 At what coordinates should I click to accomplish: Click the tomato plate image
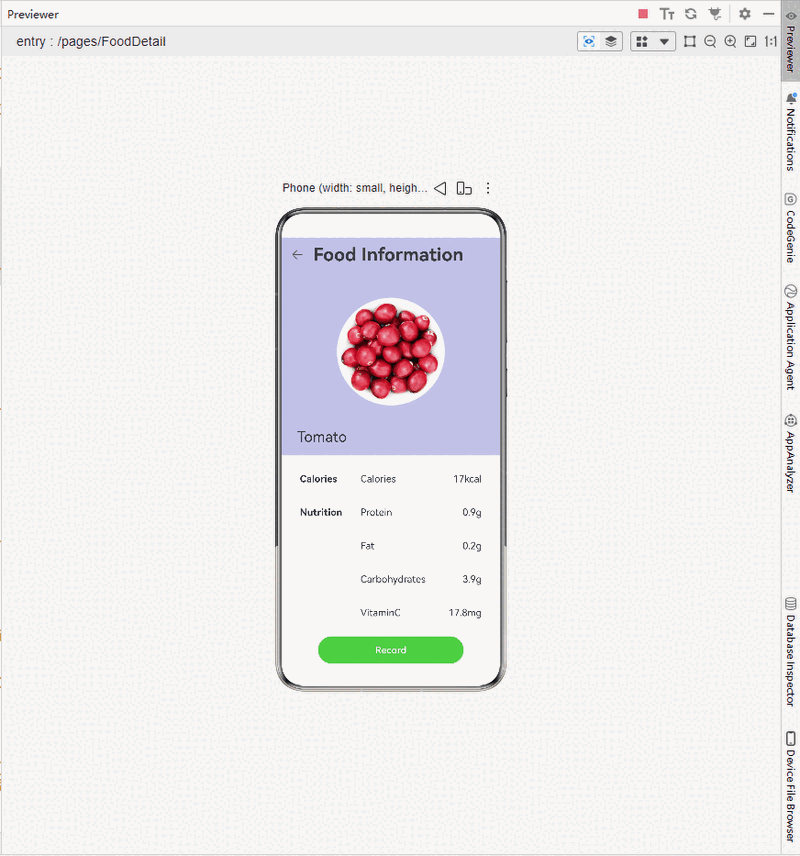click(x=390, y=351)
